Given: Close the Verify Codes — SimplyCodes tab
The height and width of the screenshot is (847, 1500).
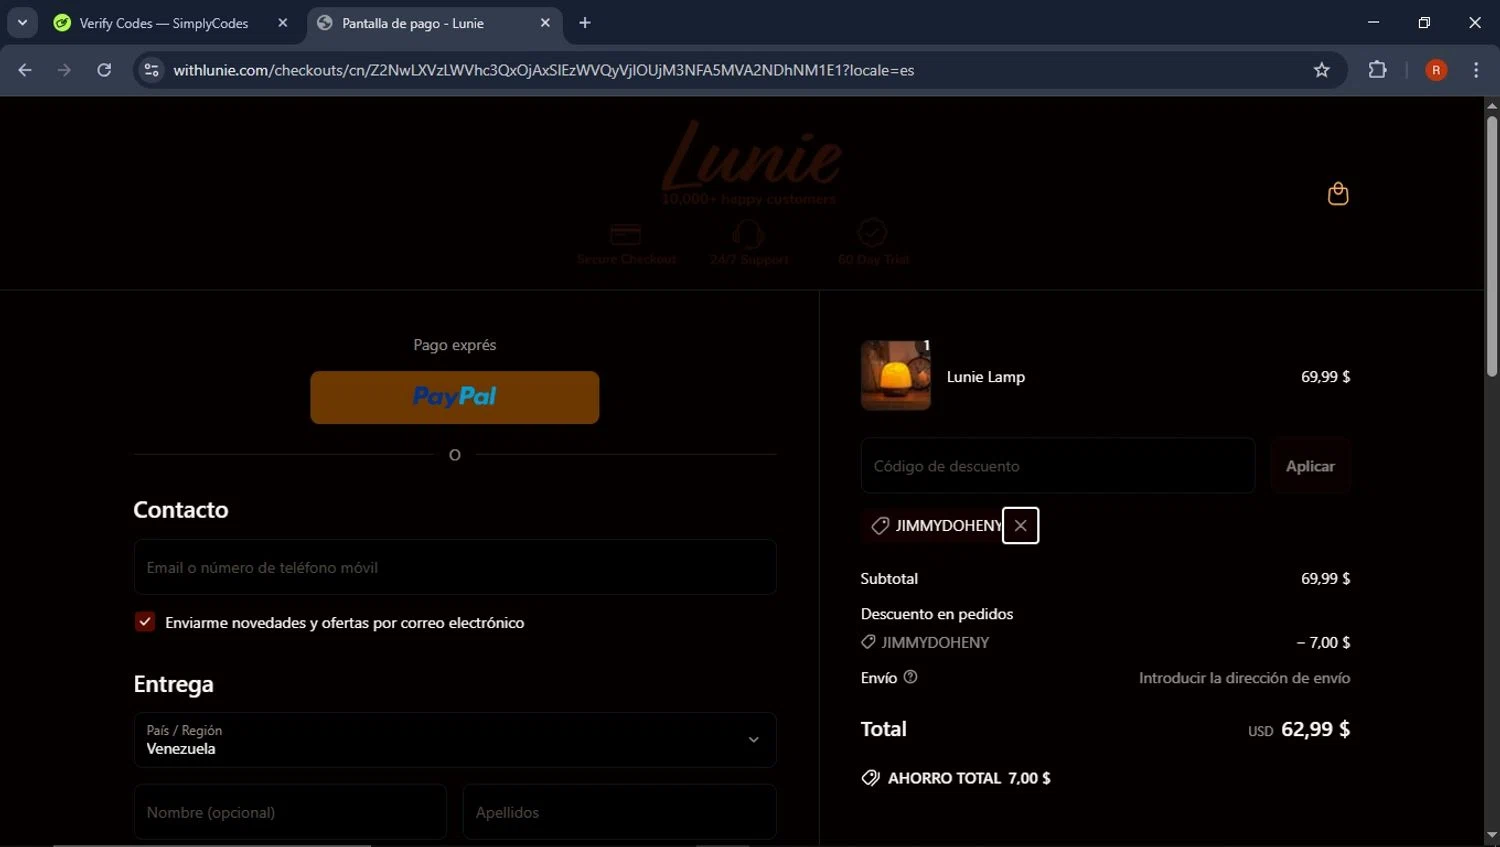Looking at the screenshot, I should pyautogui.click(x=283, y=23).
